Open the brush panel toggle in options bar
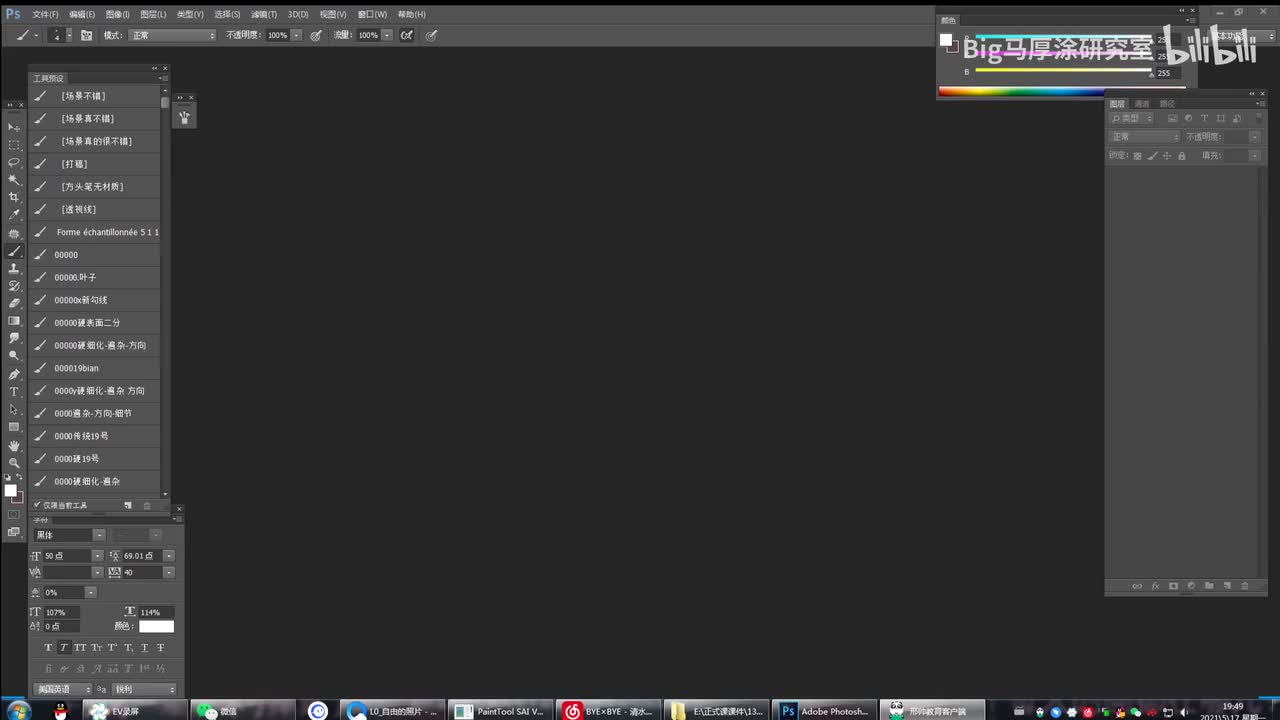Image resolution: width=1280 pixels, height=720 pixels. click(x=86, y=35)
